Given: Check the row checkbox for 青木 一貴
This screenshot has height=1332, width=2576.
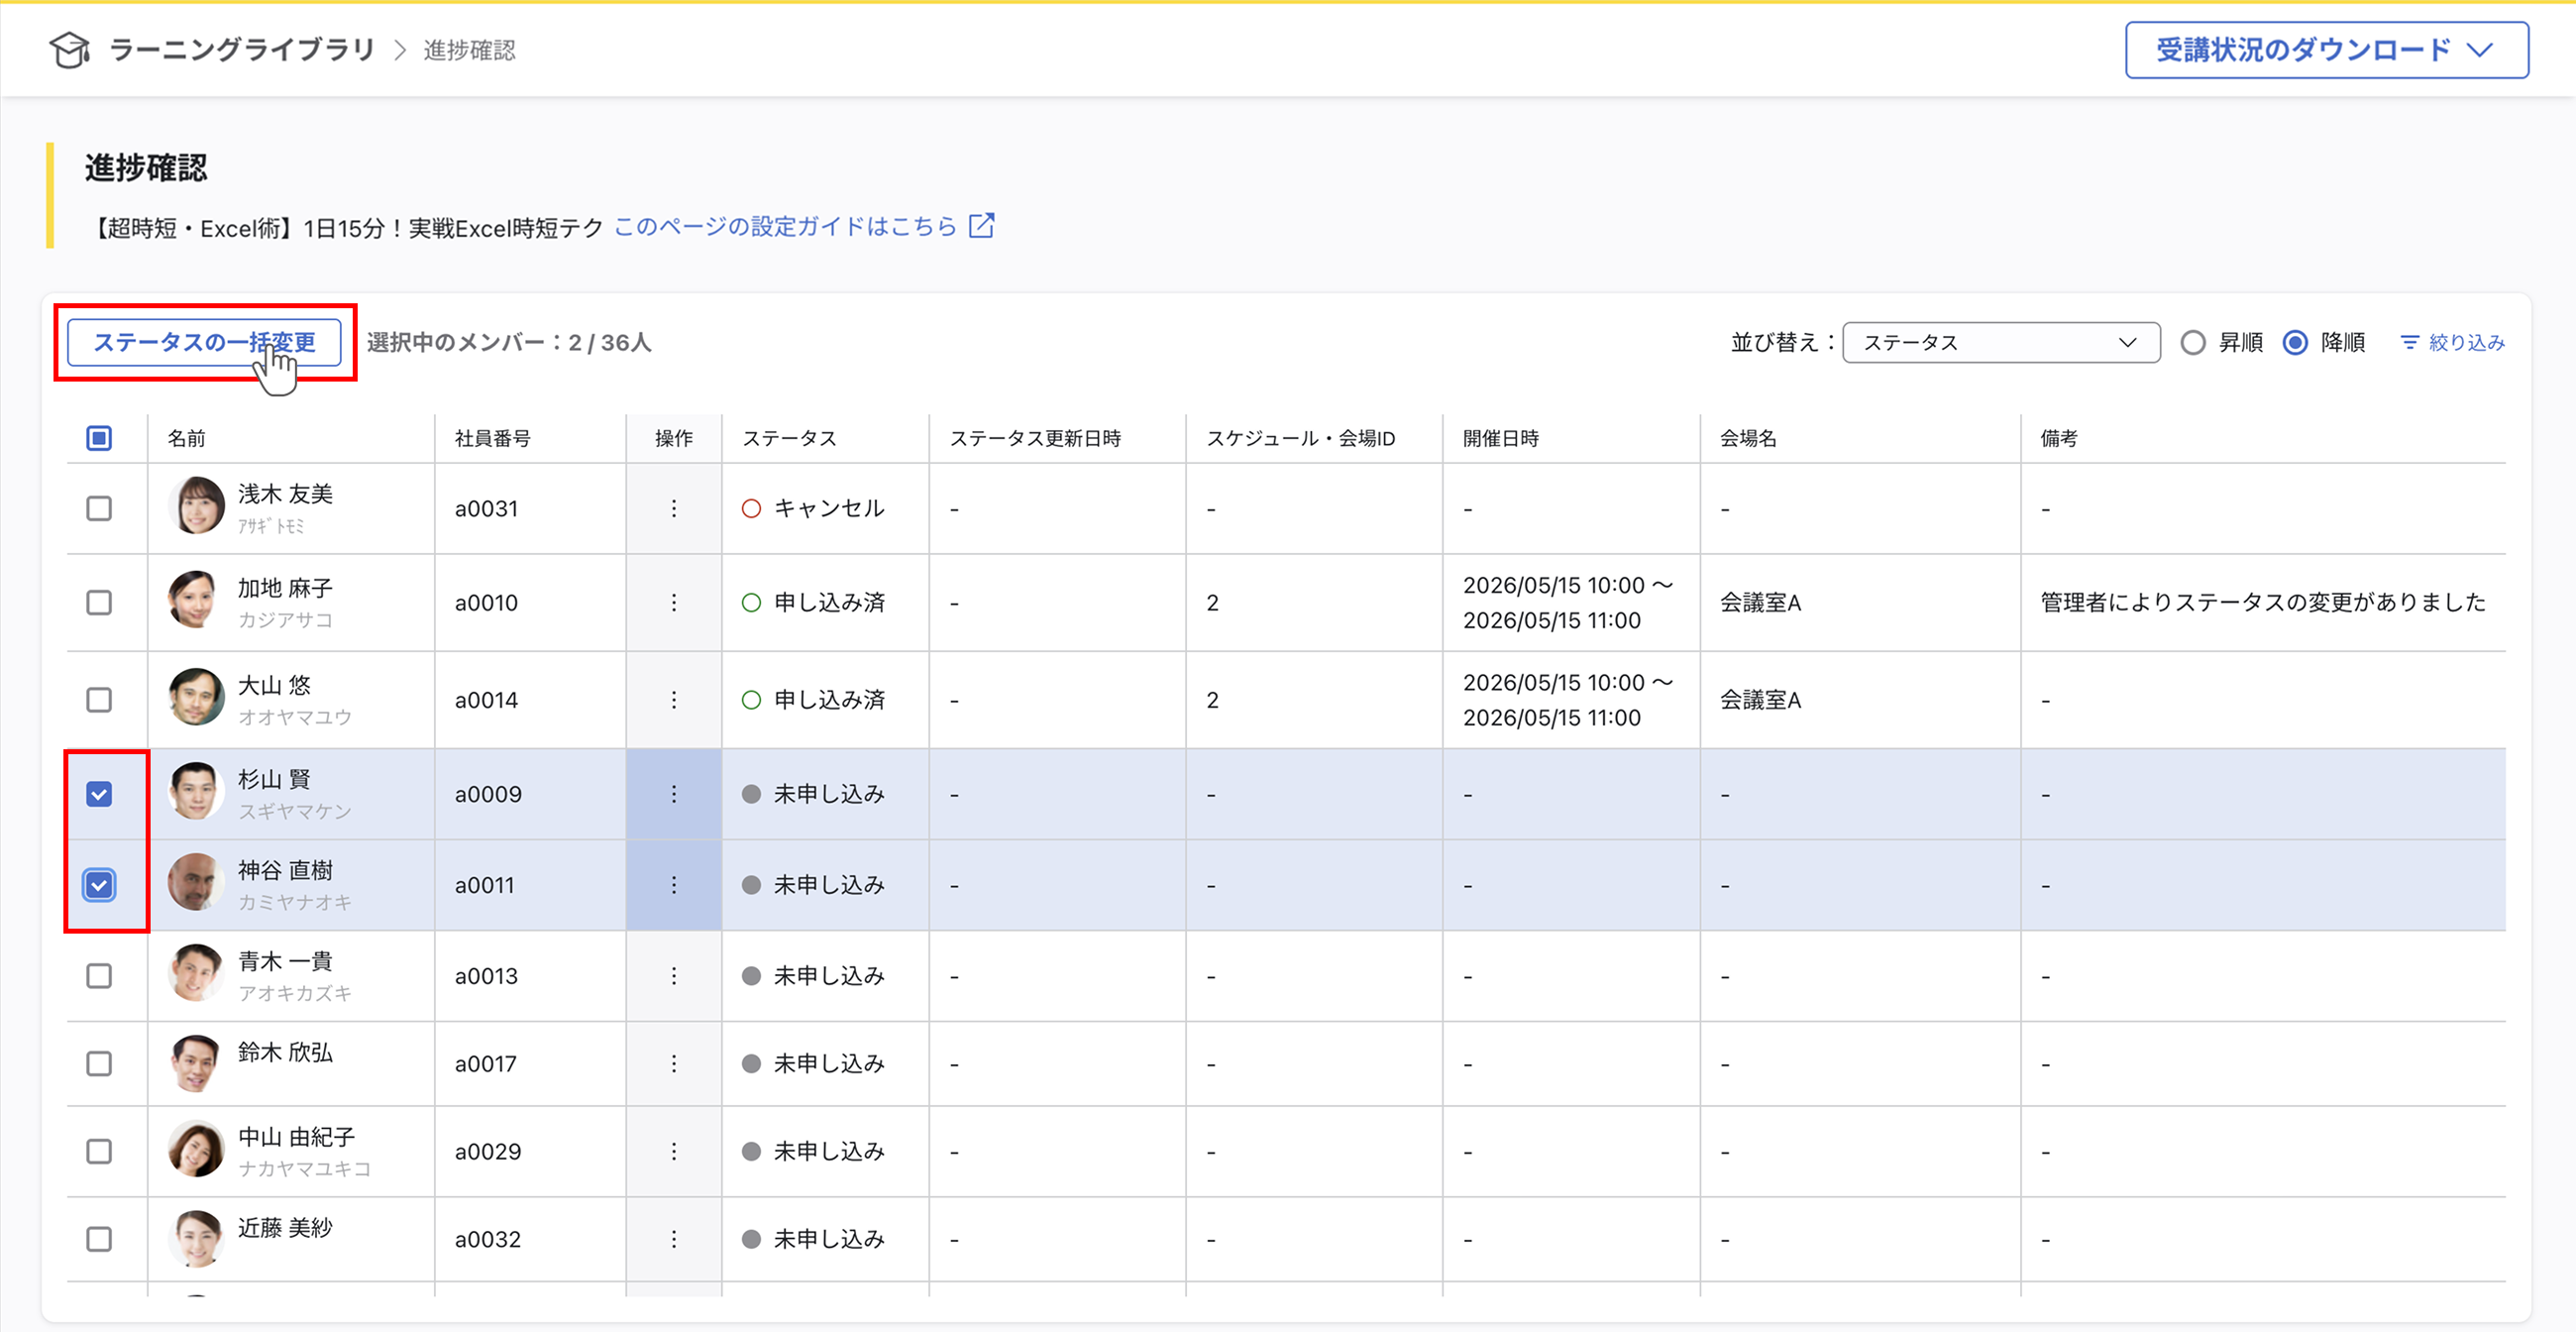Looking at the screenshot, I should tap(99, 976).
